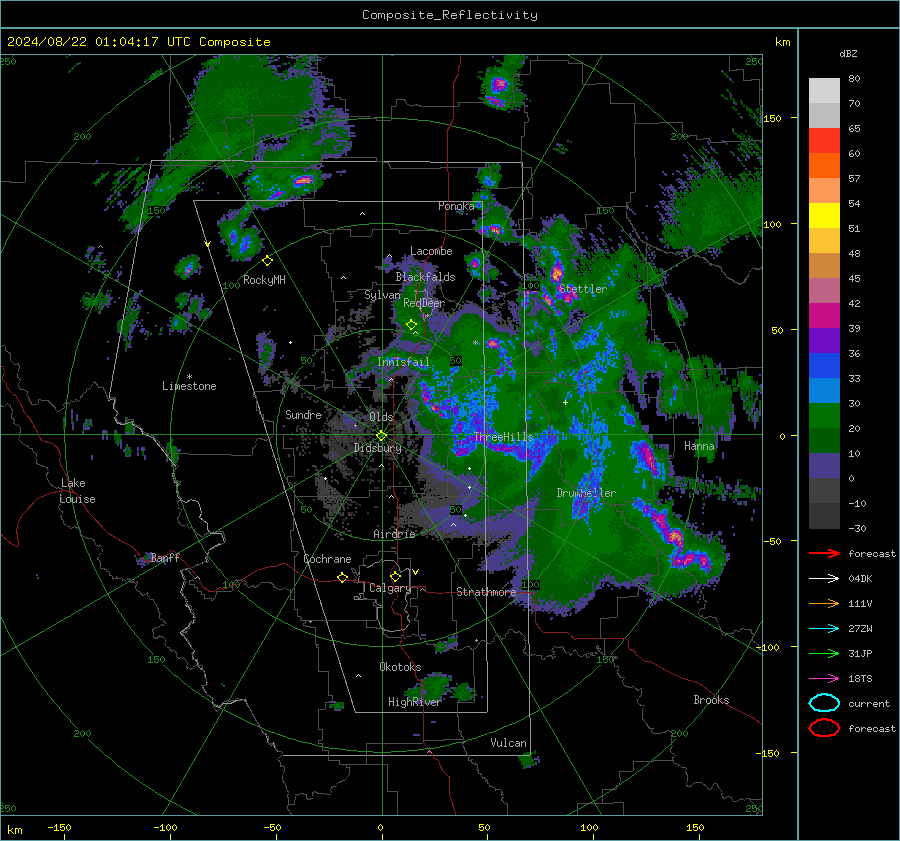Select the bright green 20–30 dBZ swatch

pos(824,416)
